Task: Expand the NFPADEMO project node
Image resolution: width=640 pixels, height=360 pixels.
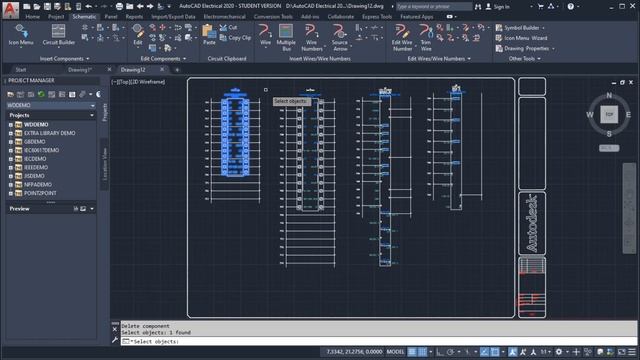Action: click(11, 184)
